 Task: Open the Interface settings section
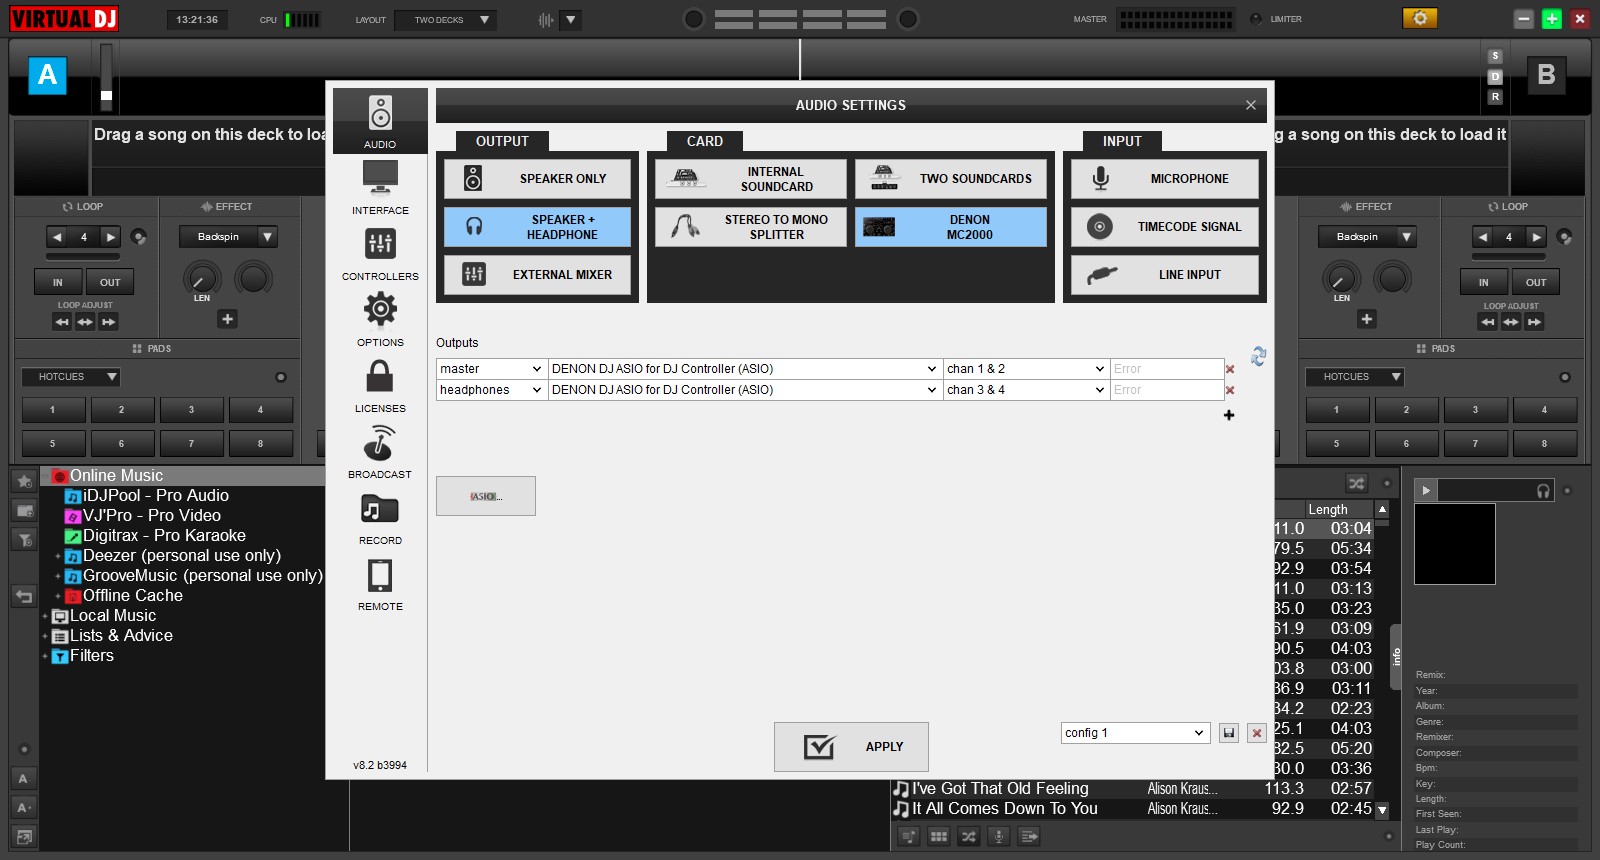click(x=380, y=187)
